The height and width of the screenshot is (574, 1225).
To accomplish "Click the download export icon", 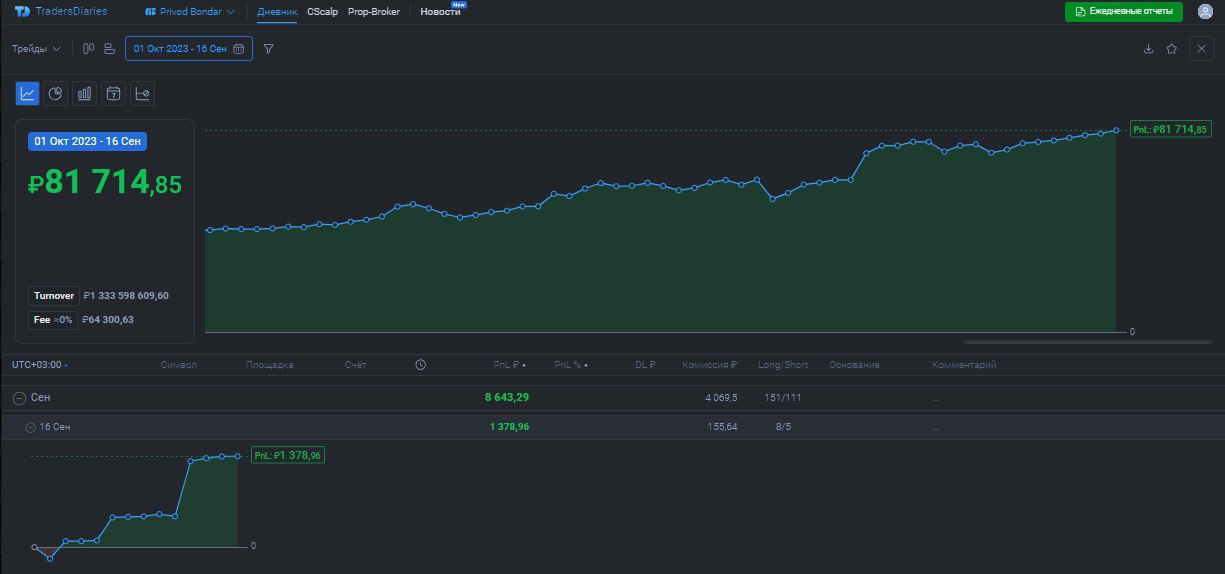I will tap(1148, 48).
